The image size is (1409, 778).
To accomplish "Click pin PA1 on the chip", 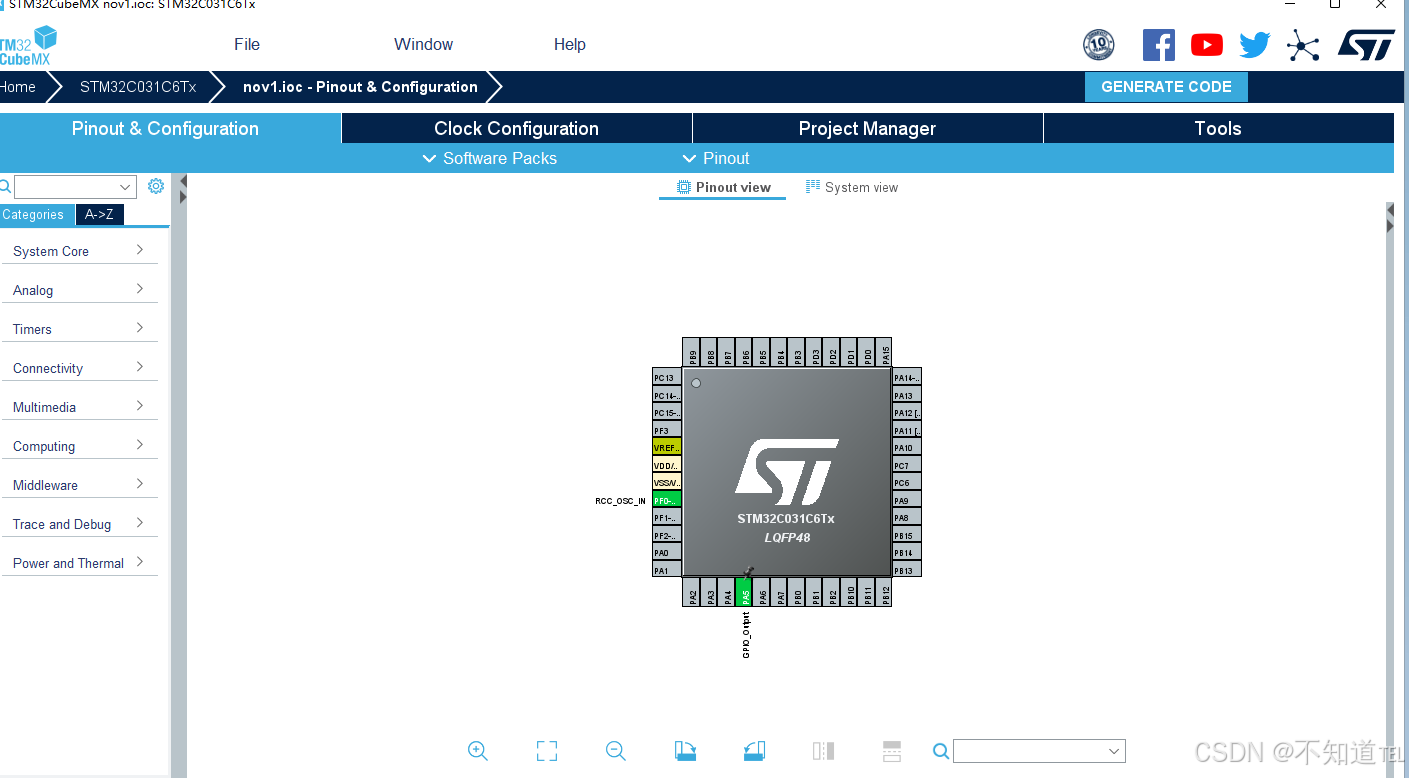I will click(667, 570).
